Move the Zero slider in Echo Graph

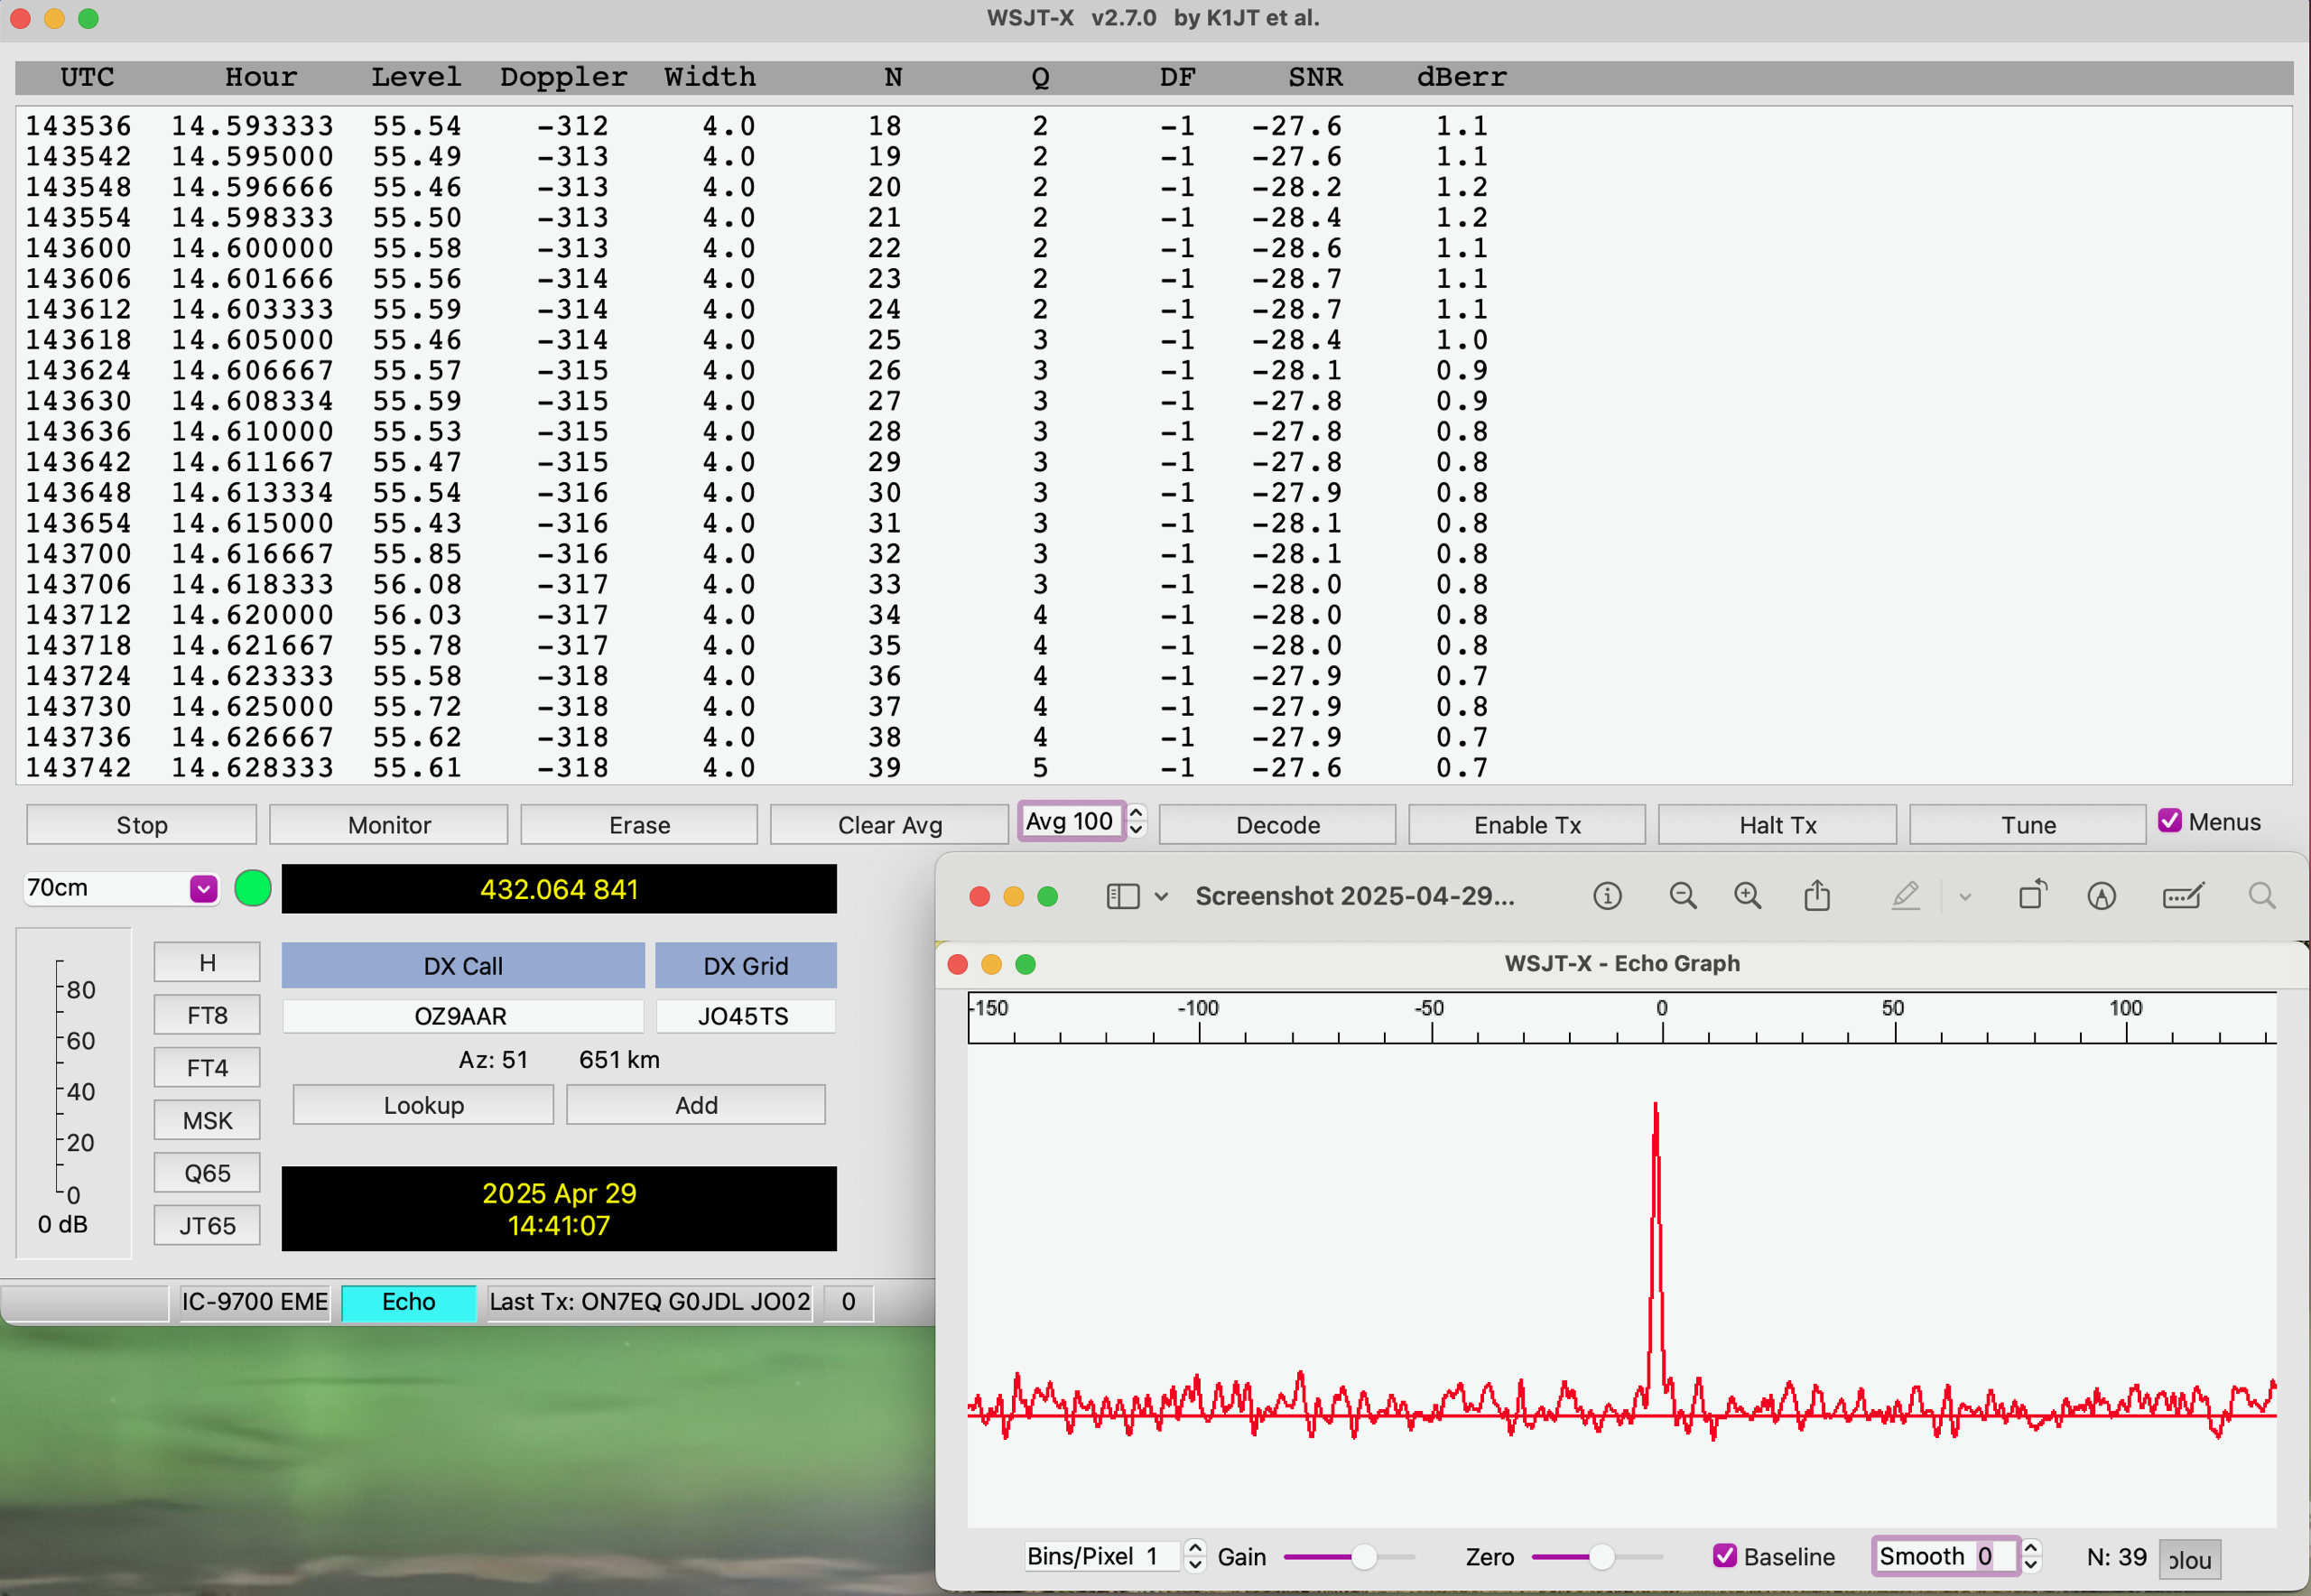click(1601, 1557)
